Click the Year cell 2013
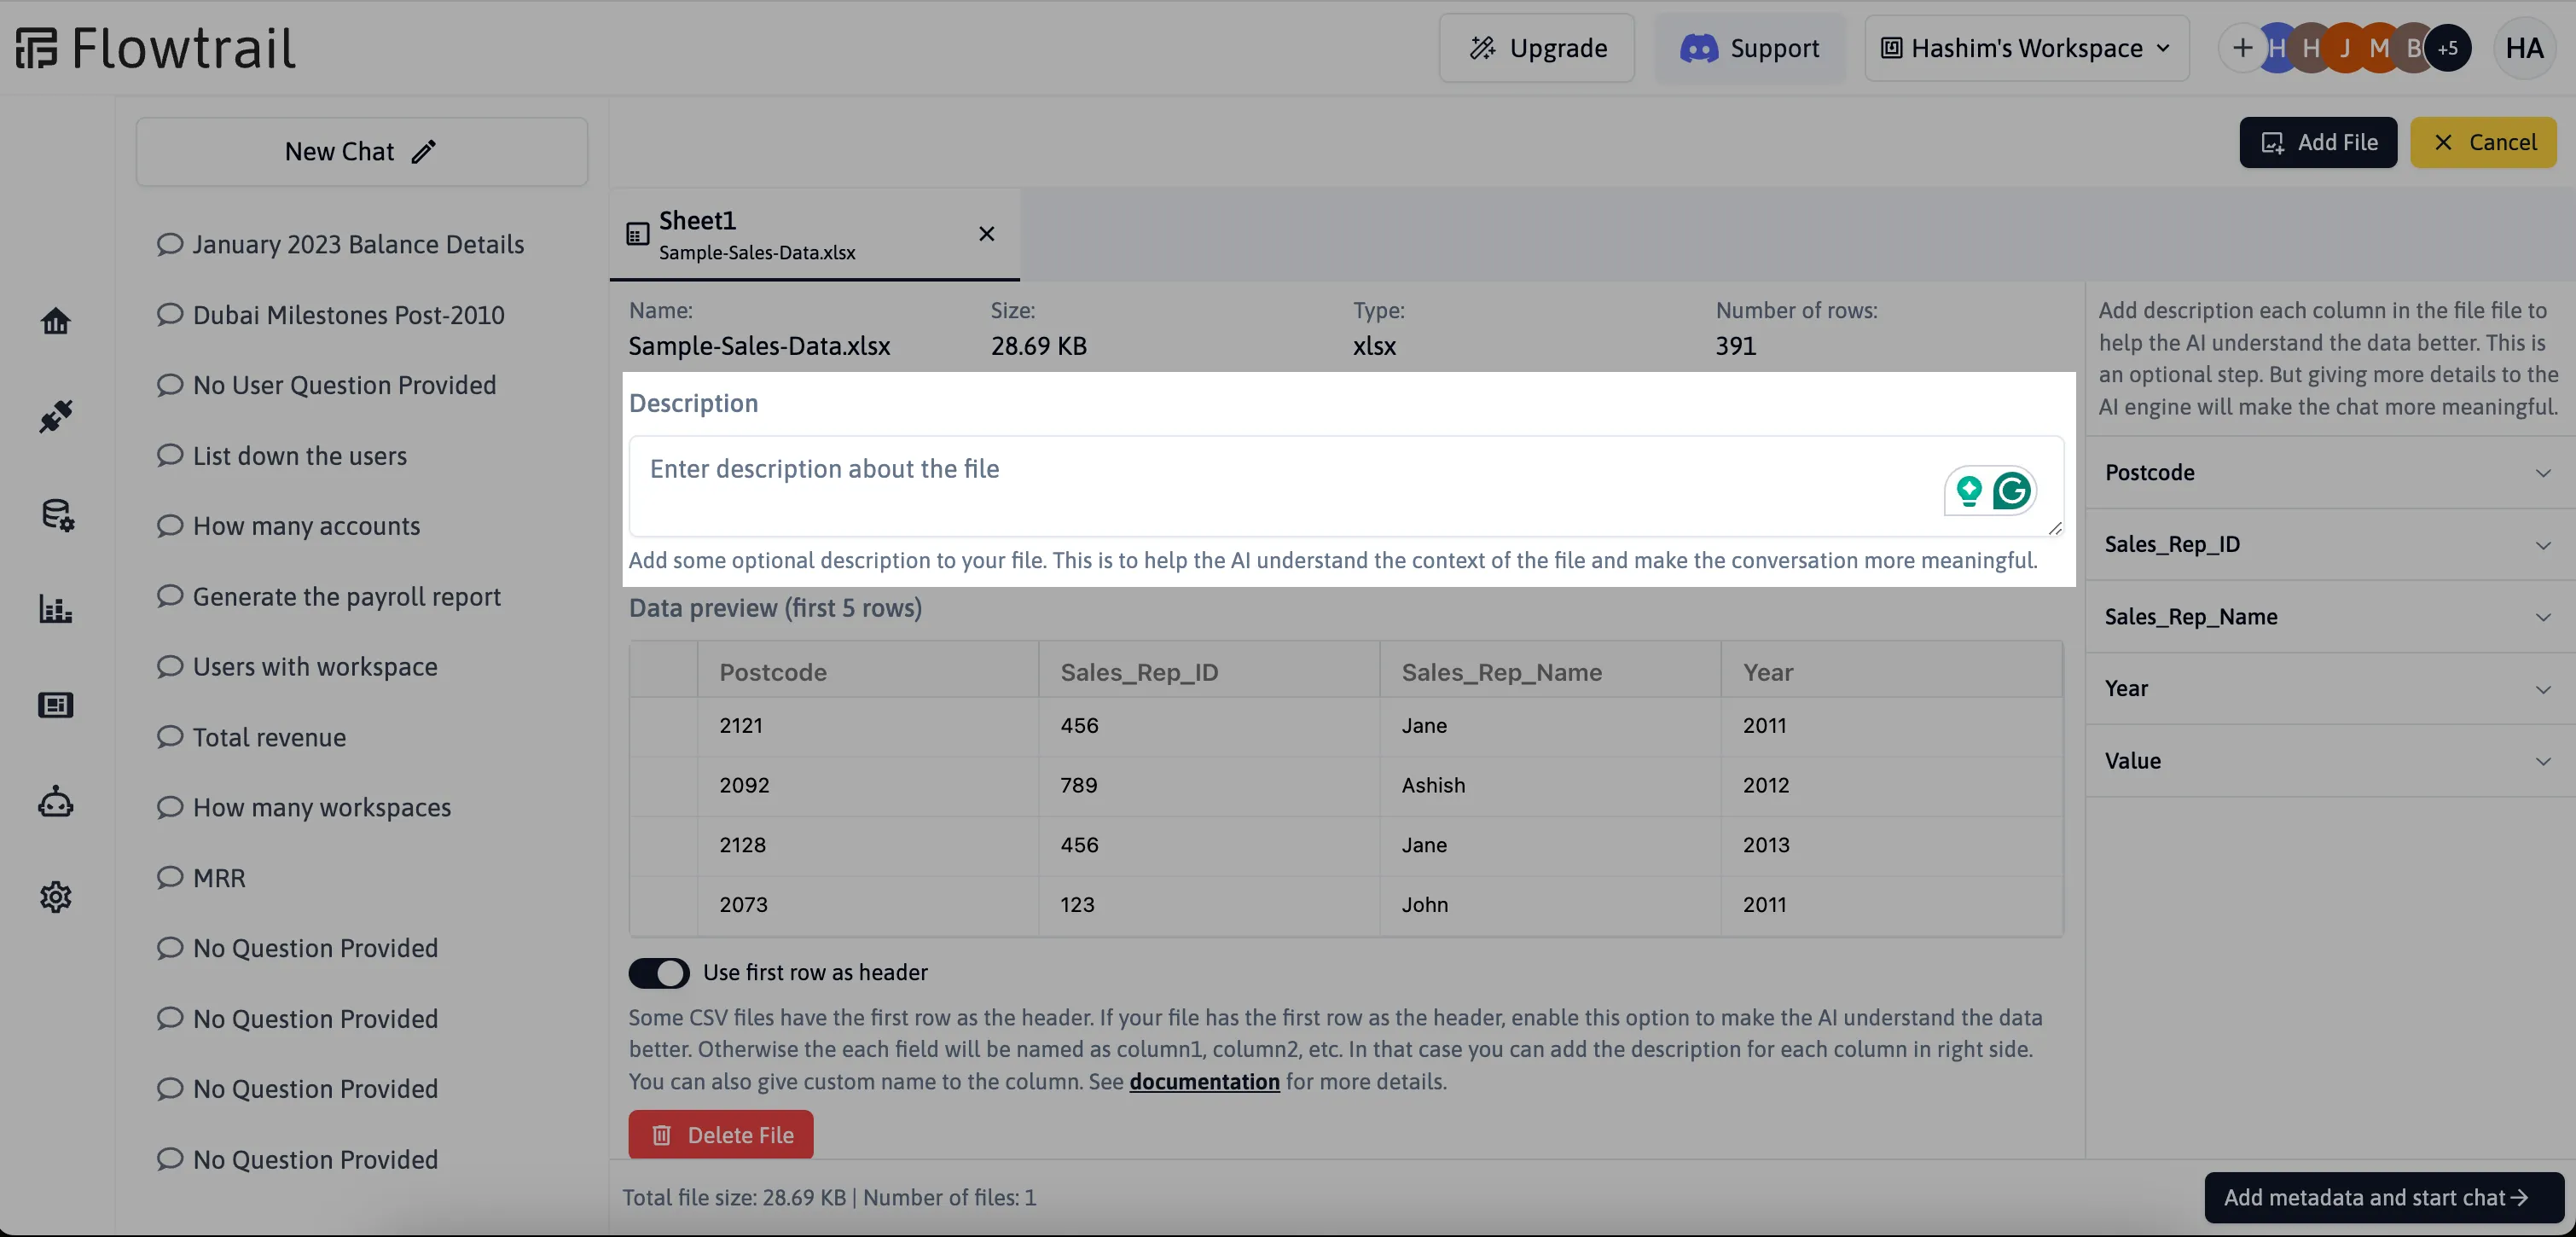The height and width of the screenshot is (1237, 2576). point(1891,845)
